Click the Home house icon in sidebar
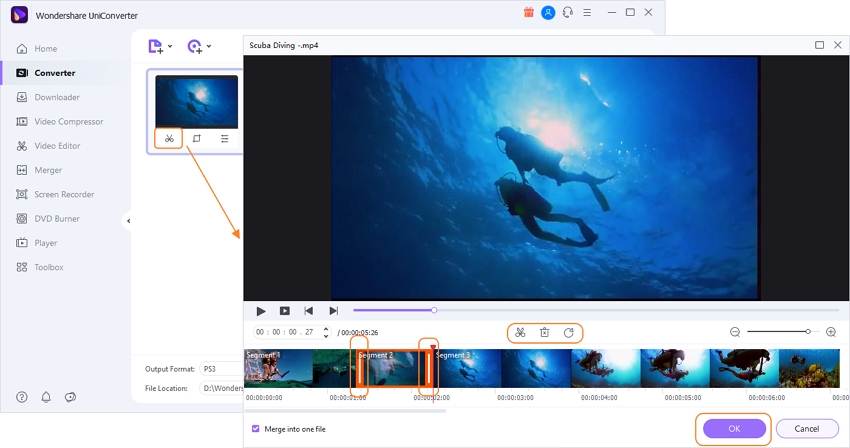Screen dimensions: 850x448 (22, 49)
